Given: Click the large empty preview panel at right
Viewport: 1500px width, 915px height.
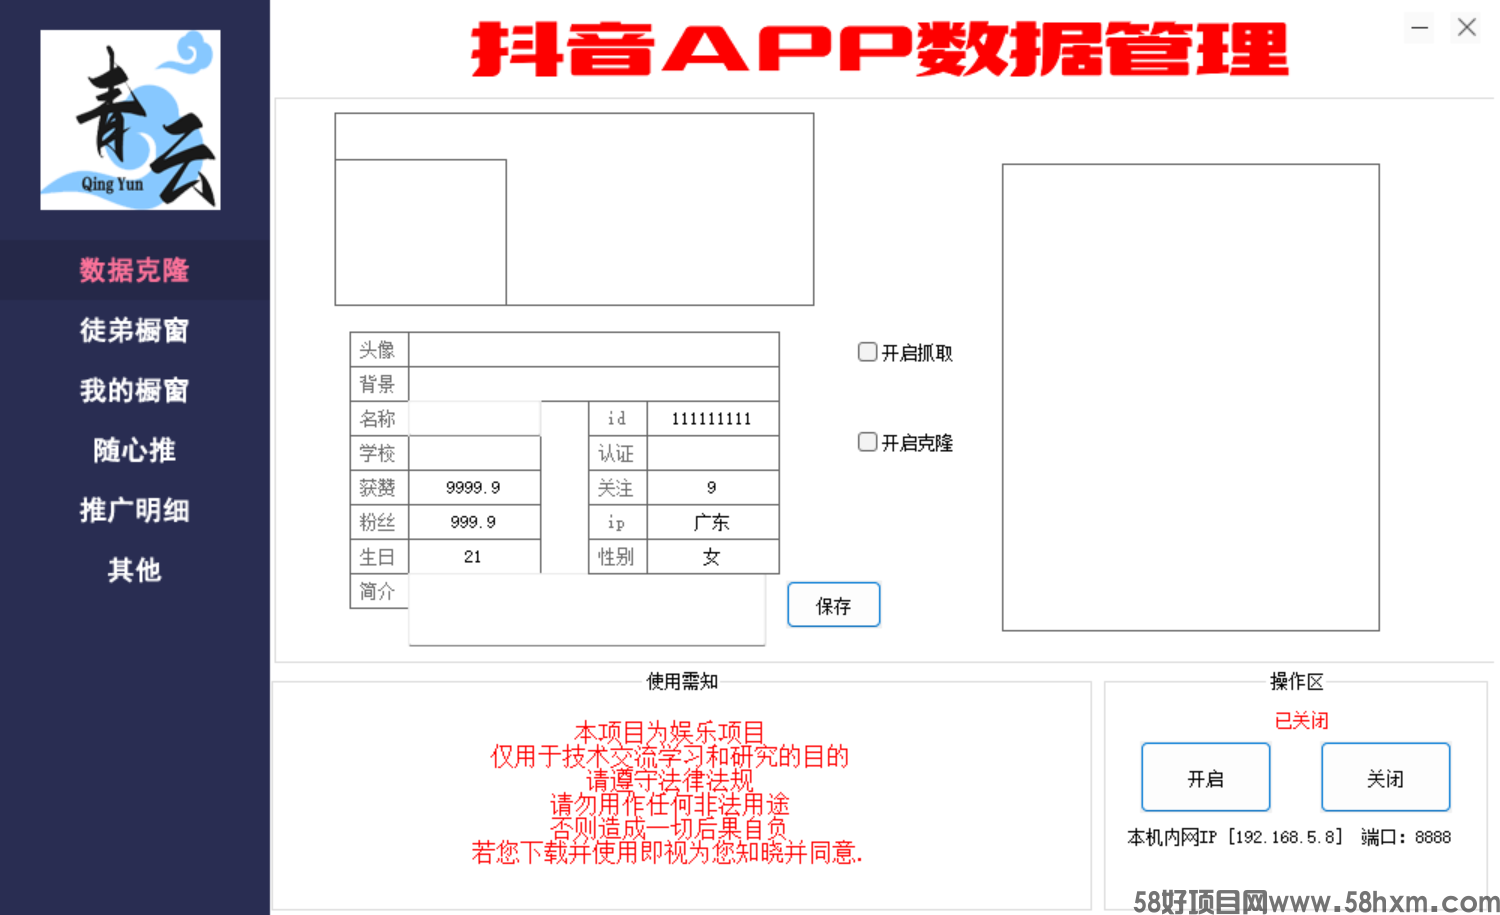Looking at the screenshot, I should [x=1191, y=398].
